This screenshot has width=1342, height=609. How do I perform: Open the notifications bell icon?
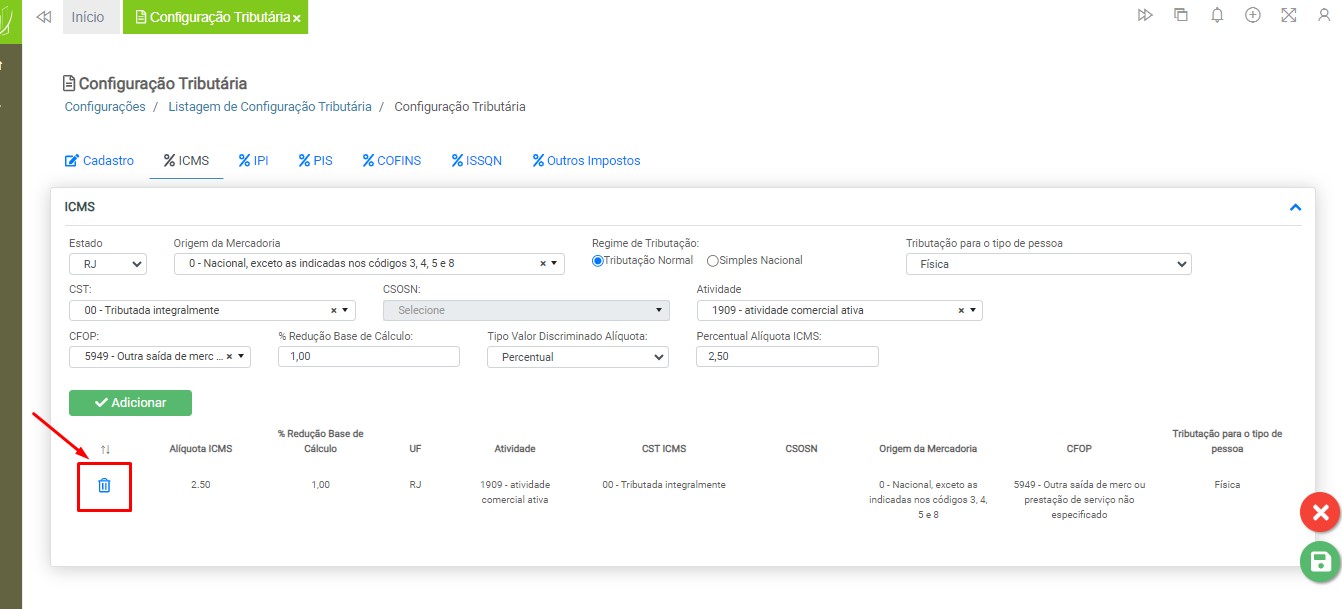tap(1217, 16)
